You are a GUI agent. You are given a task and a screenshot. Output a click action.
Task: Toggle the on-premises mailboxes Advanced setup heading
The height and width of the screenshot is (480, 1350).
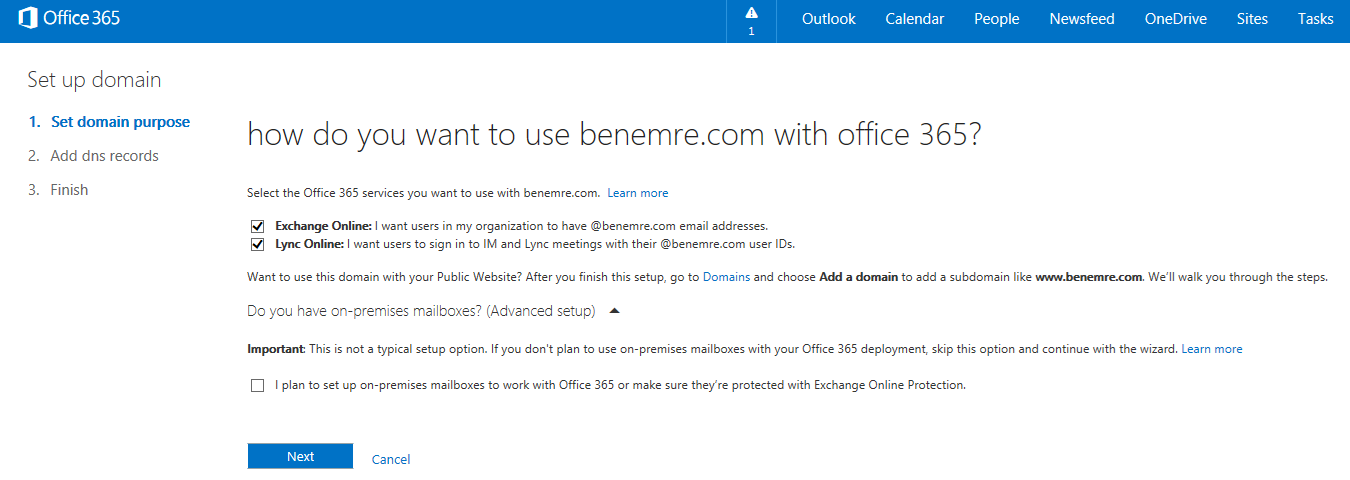coord(421,311)
